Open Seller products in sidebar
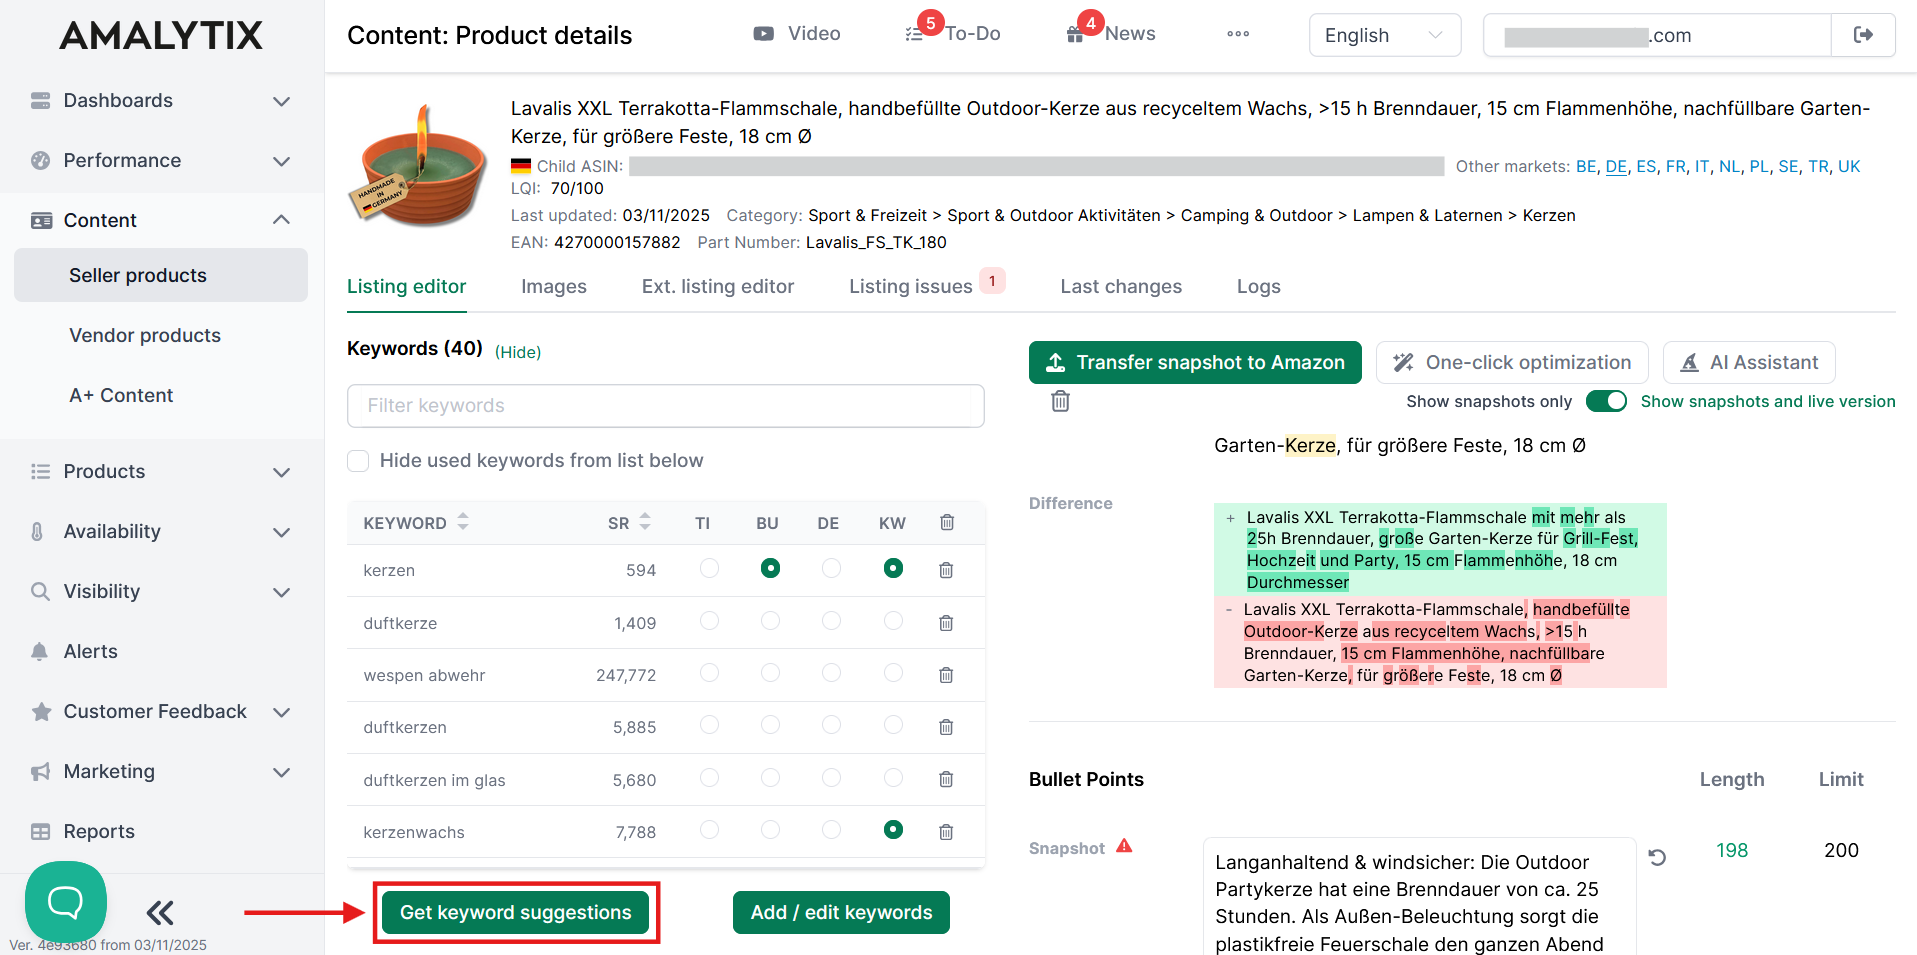The height and width of the screenshot is (955, 1917). coord(161,275)
